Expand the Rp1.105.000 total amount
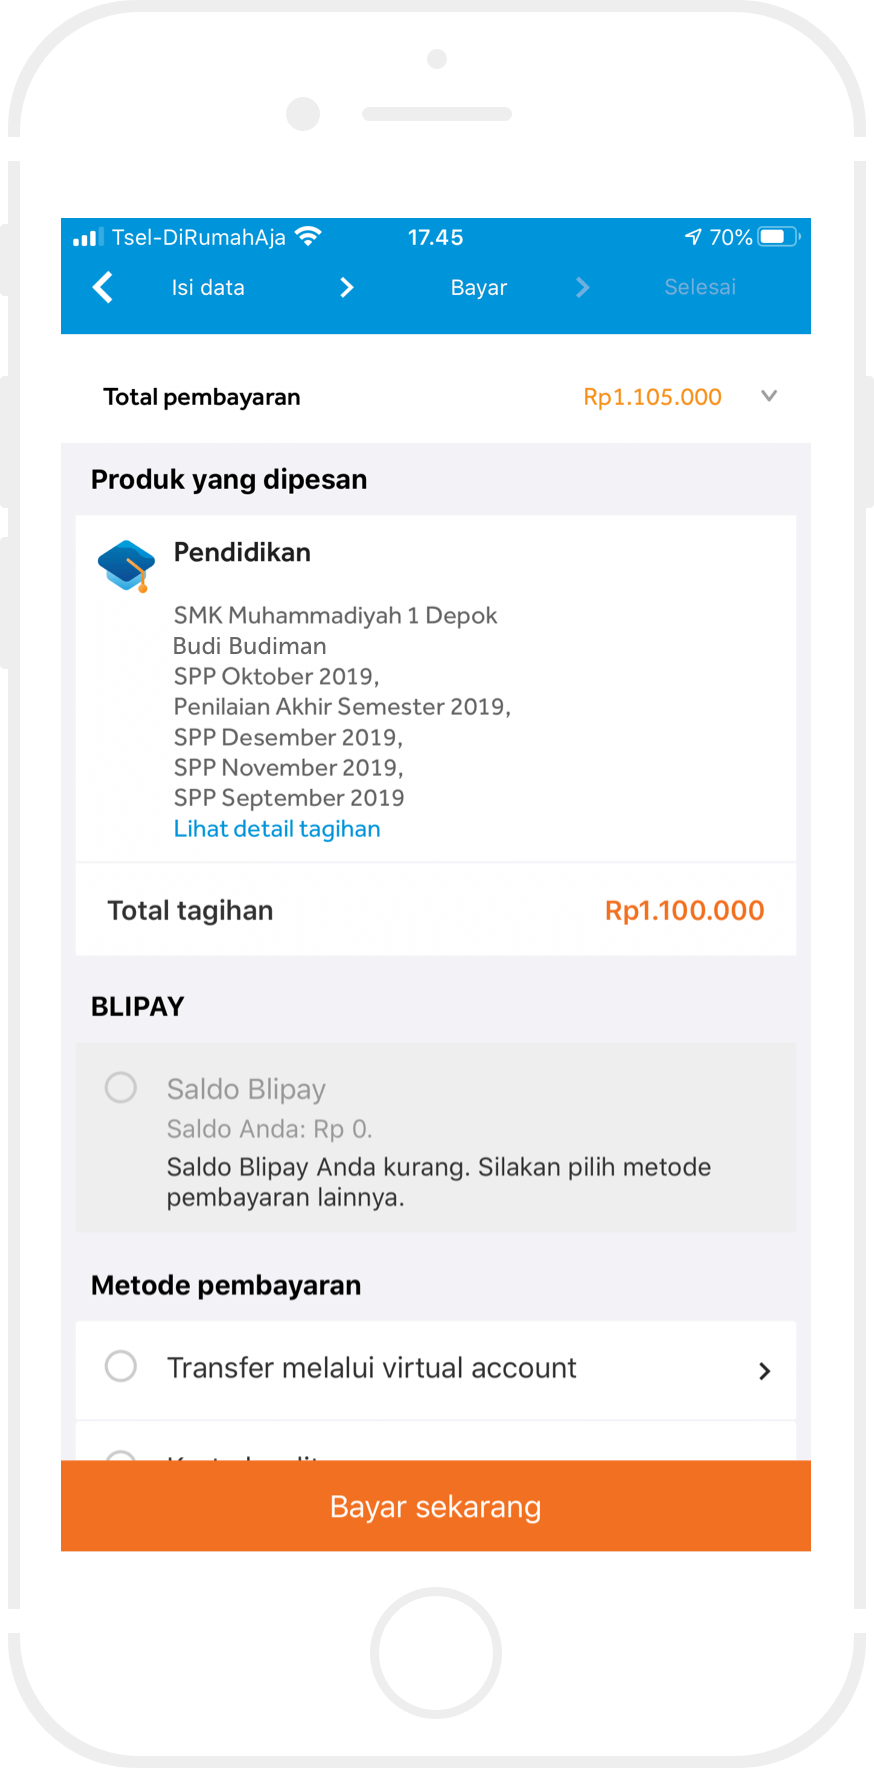 tap(652, 397)
